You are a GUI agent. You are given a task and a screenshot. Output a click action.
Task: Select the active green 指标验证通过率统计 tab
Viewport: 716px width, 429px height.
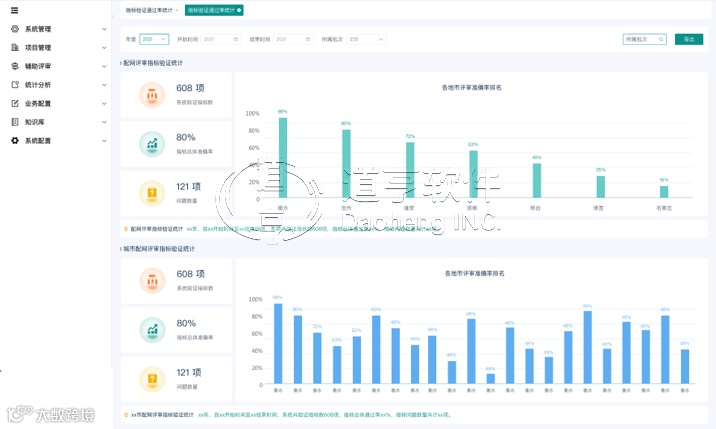click(214, 10)
